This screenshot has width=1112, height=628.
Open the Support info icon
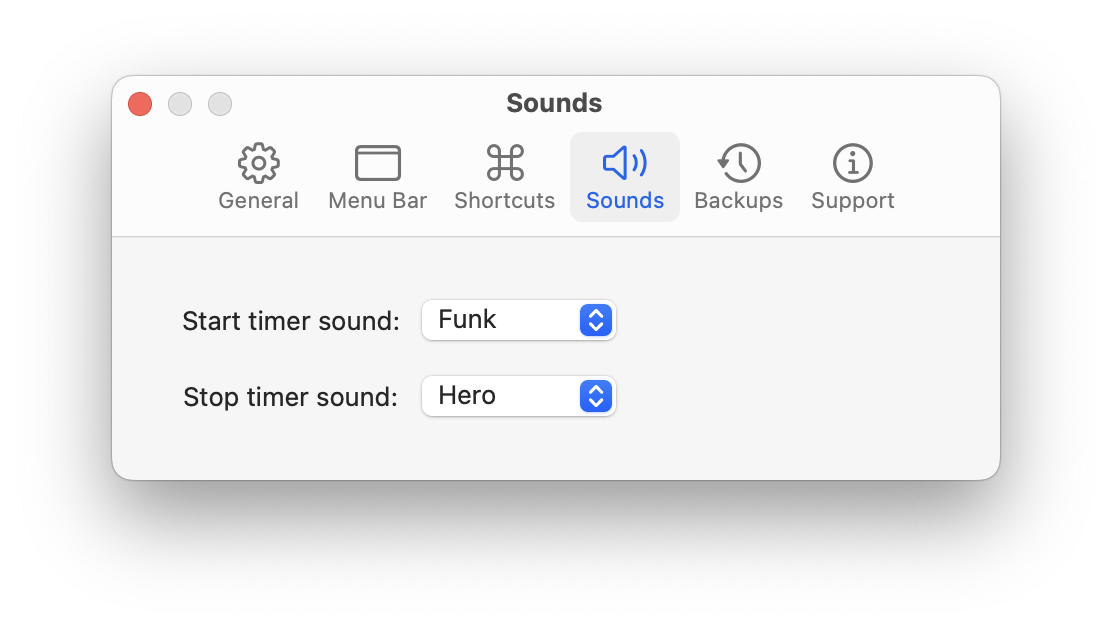point(852,163)
